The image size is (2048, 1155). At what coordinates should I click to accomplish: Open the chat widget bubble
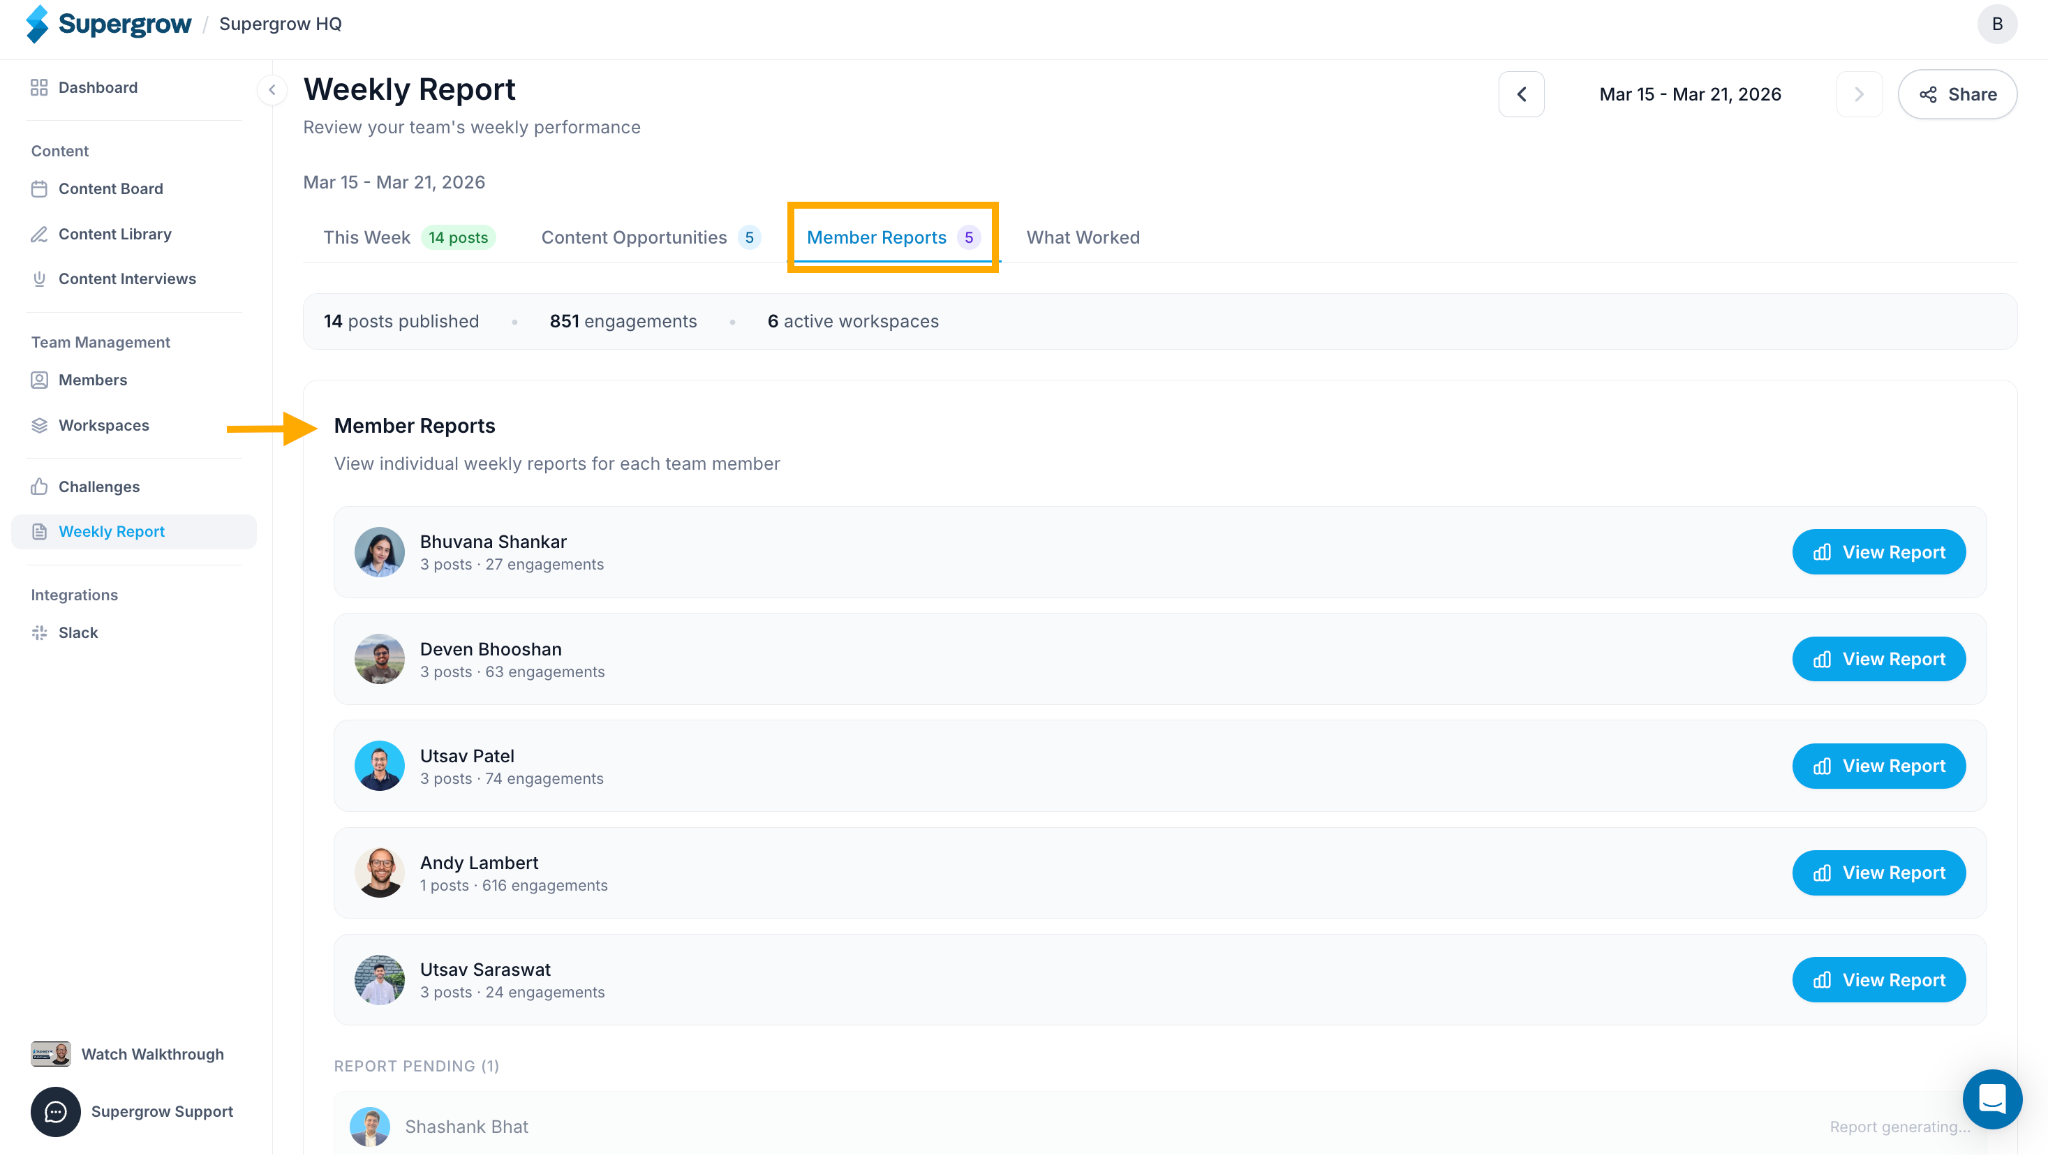click(1992, 1099)
